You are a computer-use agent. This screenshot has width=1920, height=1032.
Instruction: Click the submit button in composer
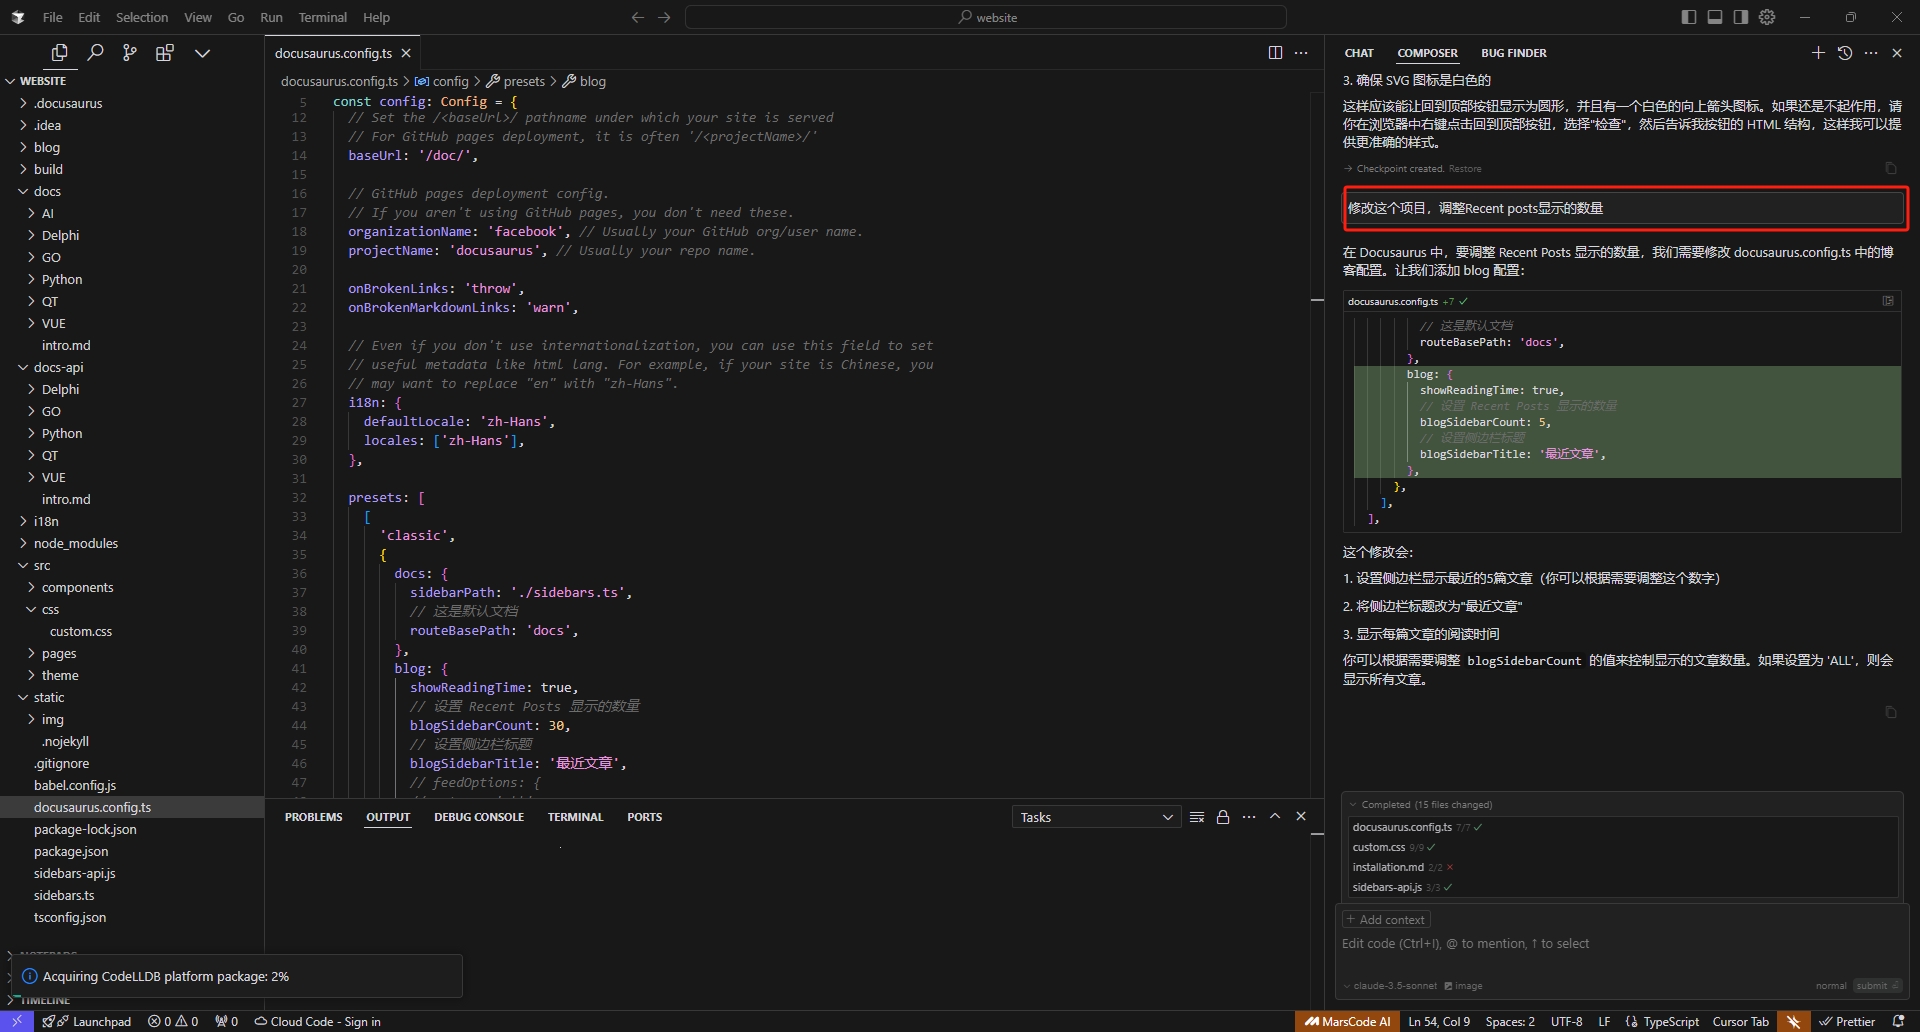click(x=1876, y=985)
